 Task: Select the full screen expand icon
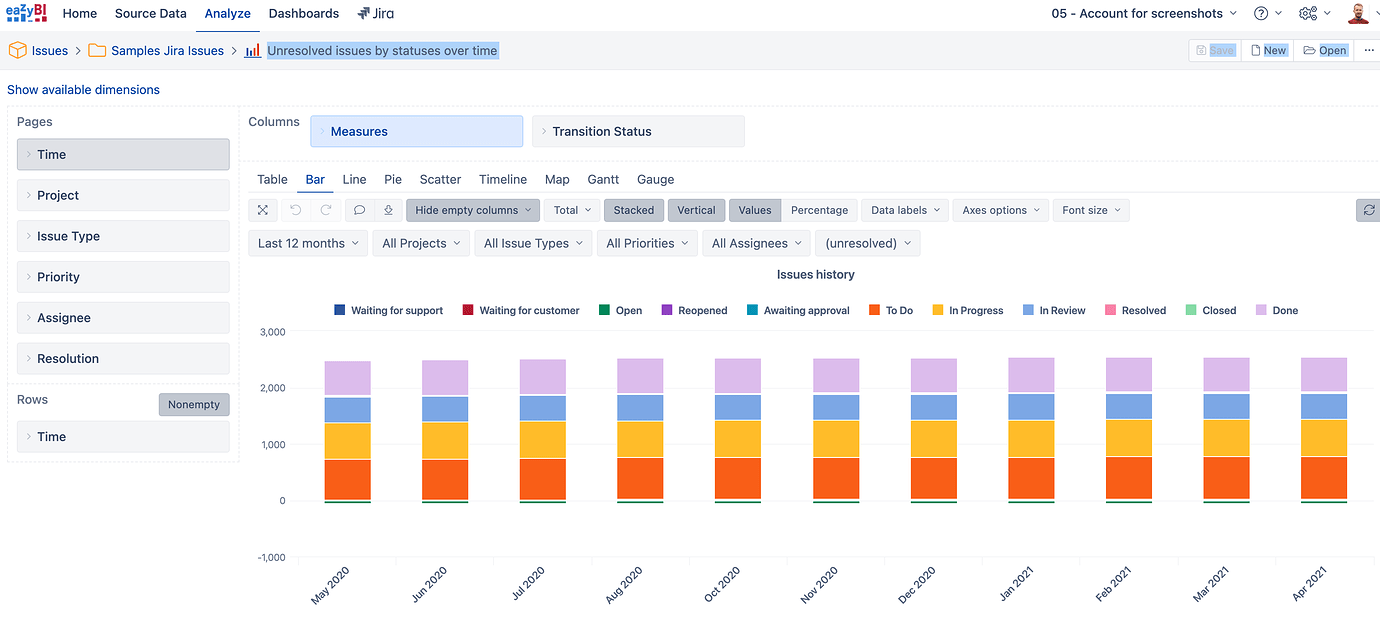(262, 210)
